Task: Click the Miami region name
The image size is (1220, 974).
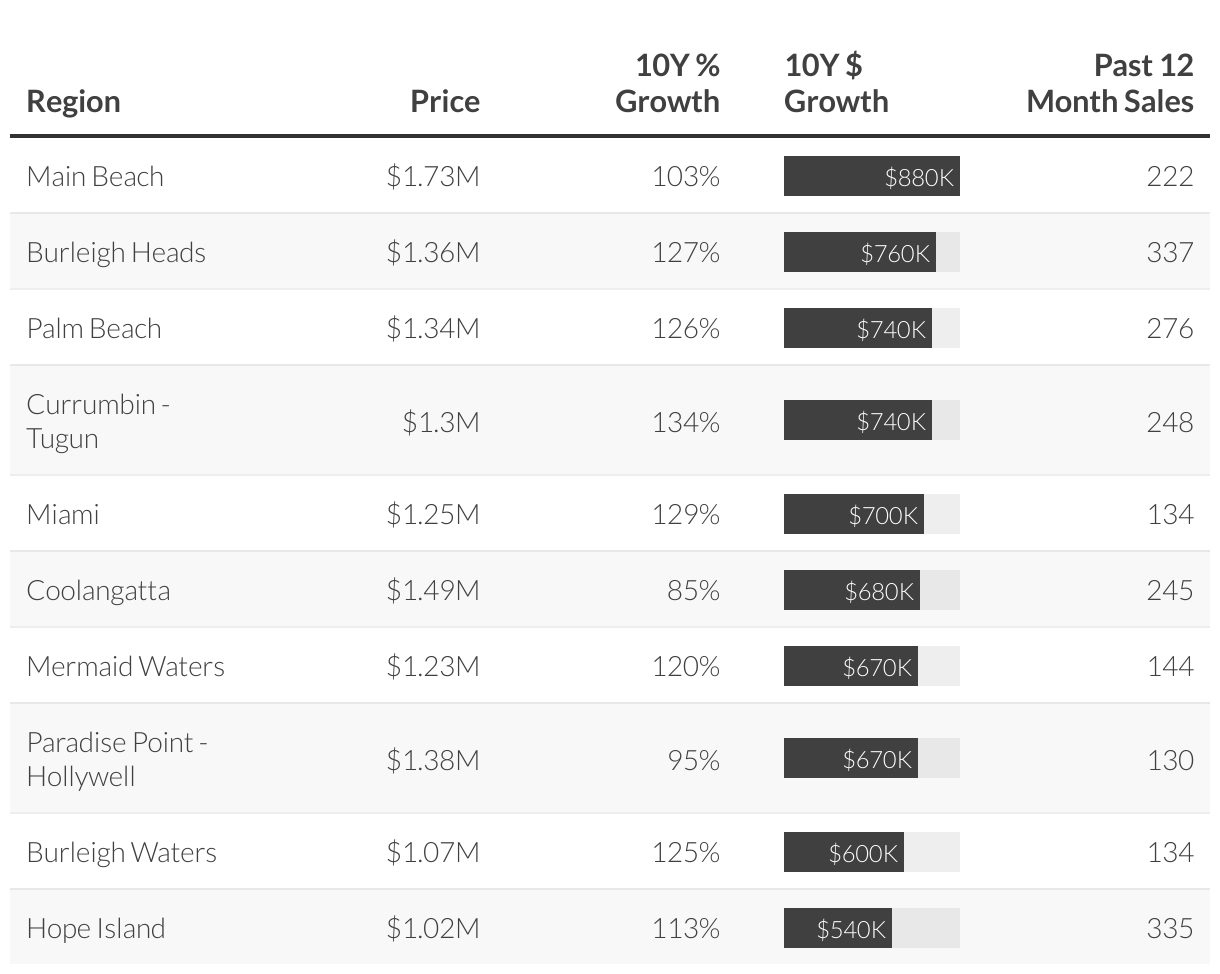Action: [63, 515]
